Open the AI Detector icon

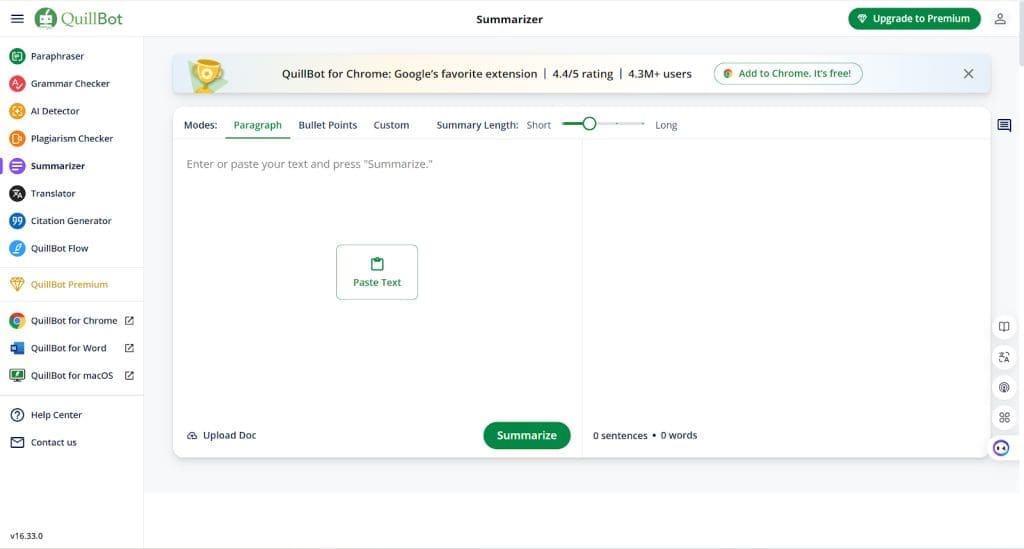pos(17,111)
